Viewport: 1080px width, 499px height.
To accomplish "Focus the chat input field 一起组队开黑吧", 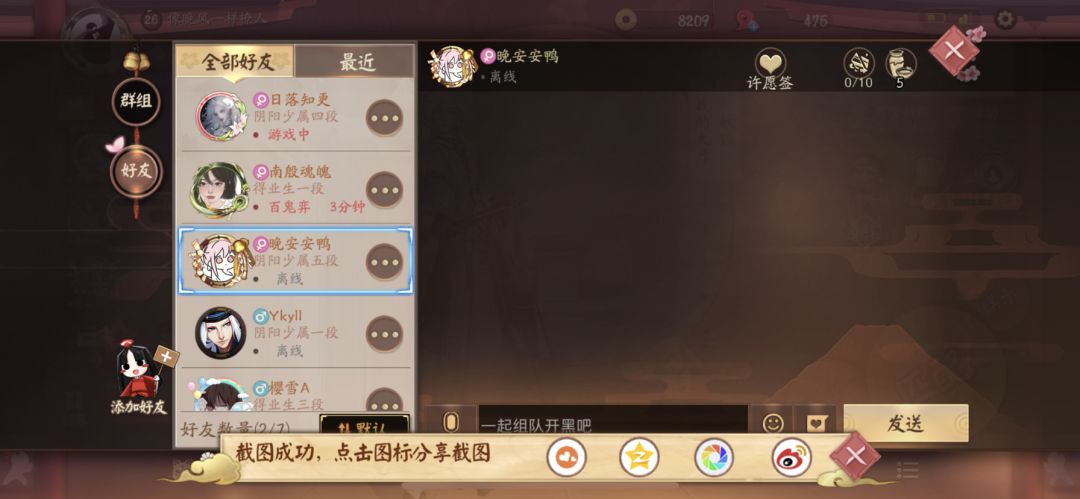I will pos(613,423).
